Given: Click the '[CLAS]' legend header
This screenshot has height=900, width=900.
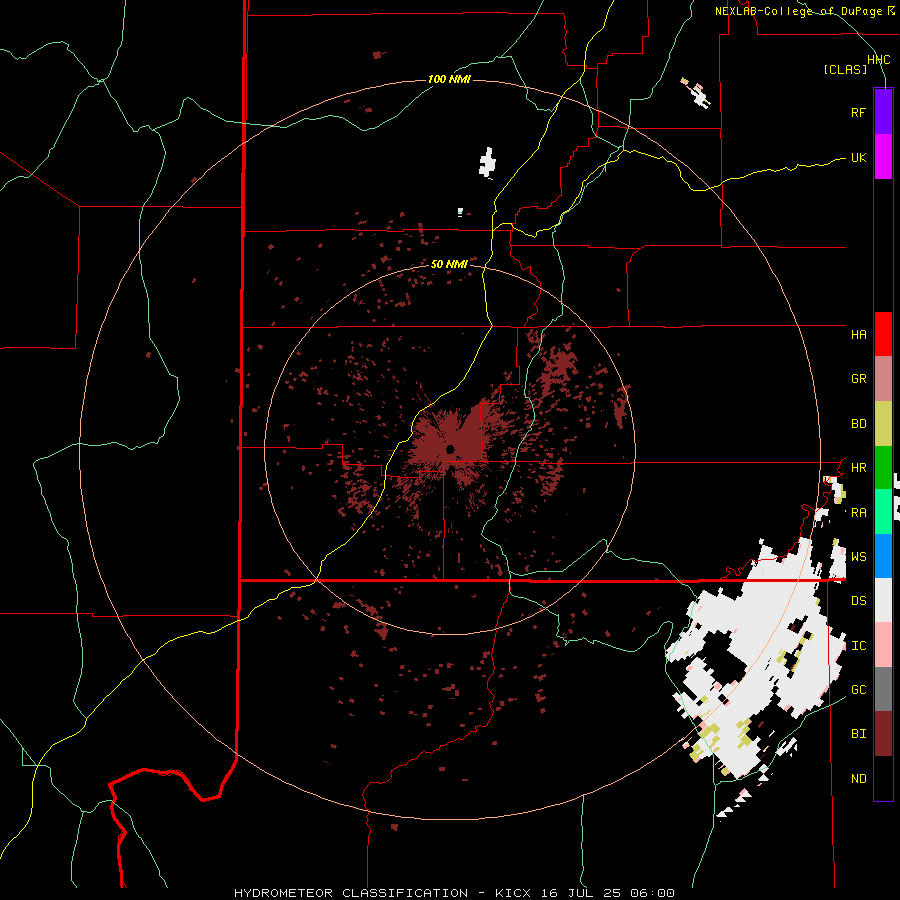Looking at the screenshot, I should click(x=845, y=69).
